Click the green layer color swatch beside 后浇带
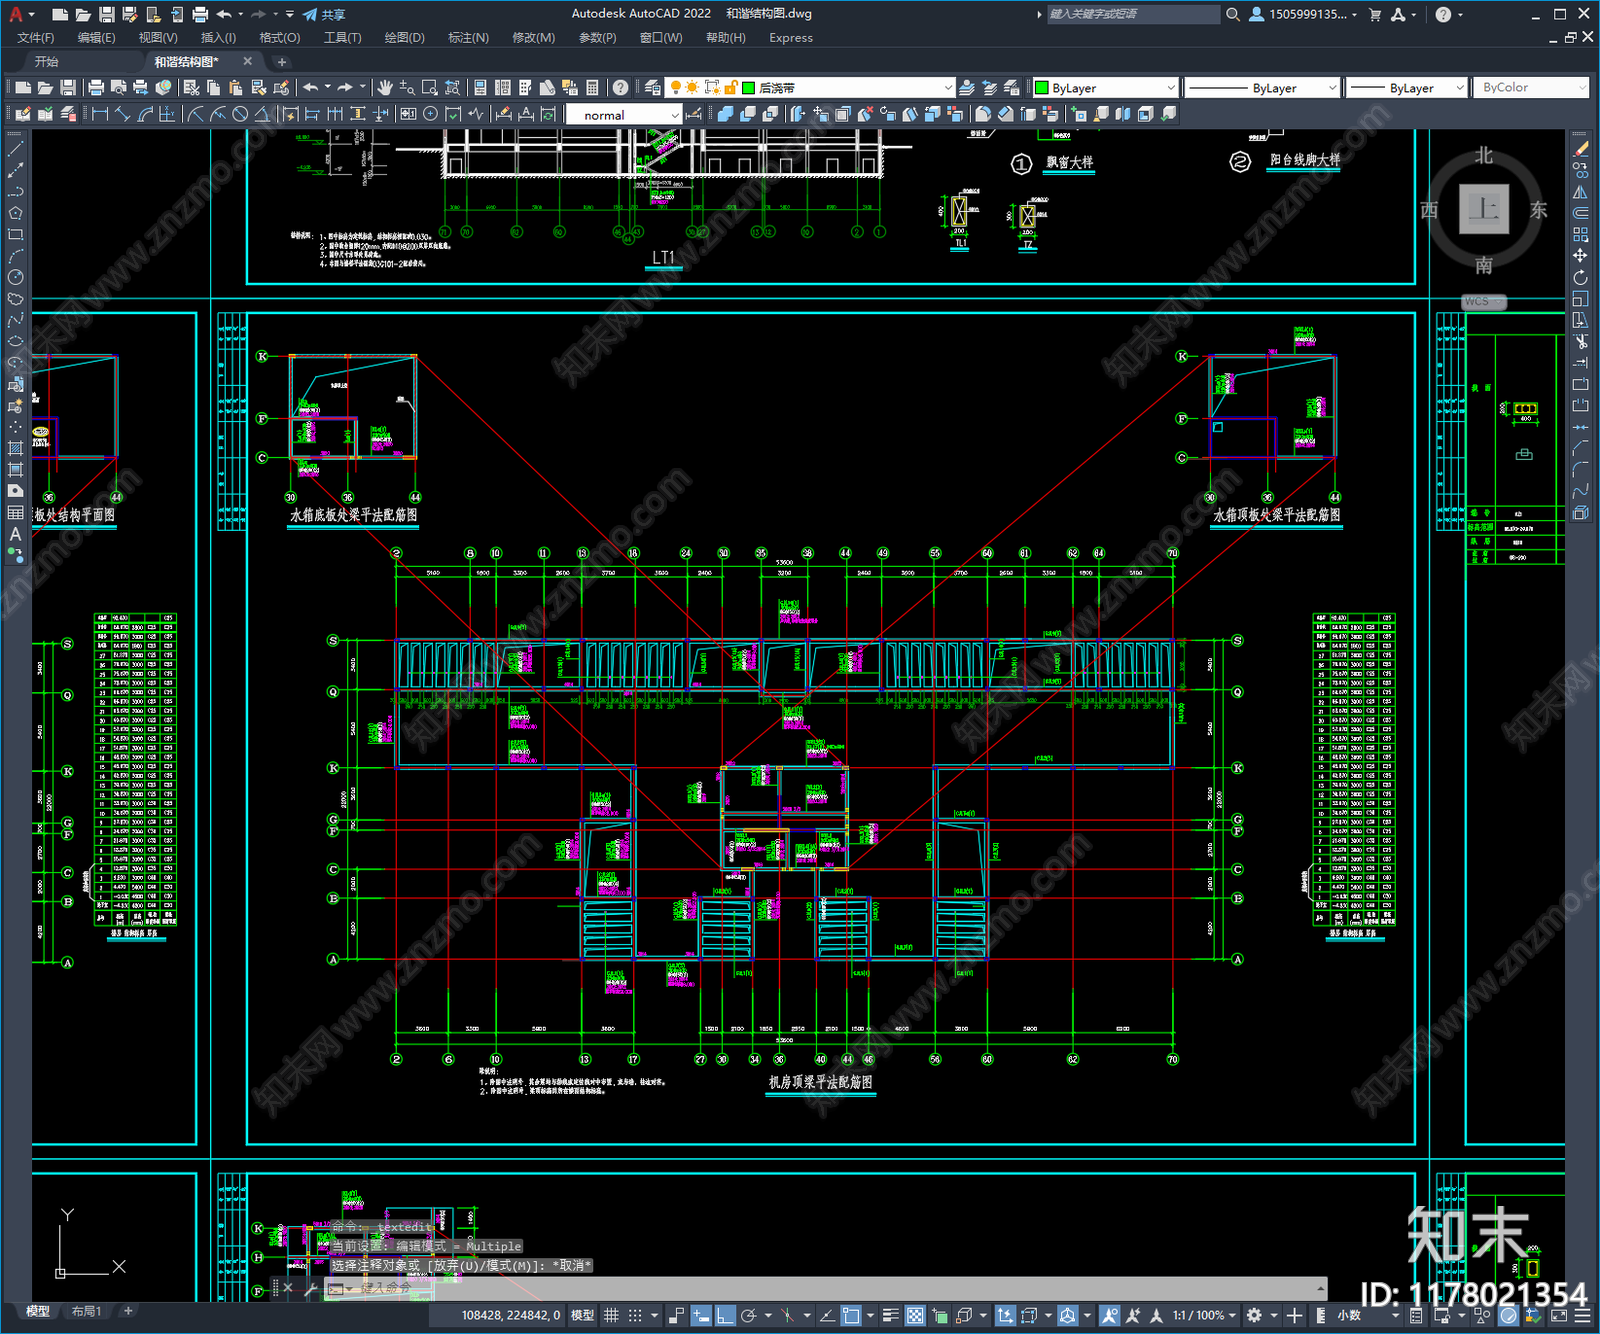 pos(748,88)
